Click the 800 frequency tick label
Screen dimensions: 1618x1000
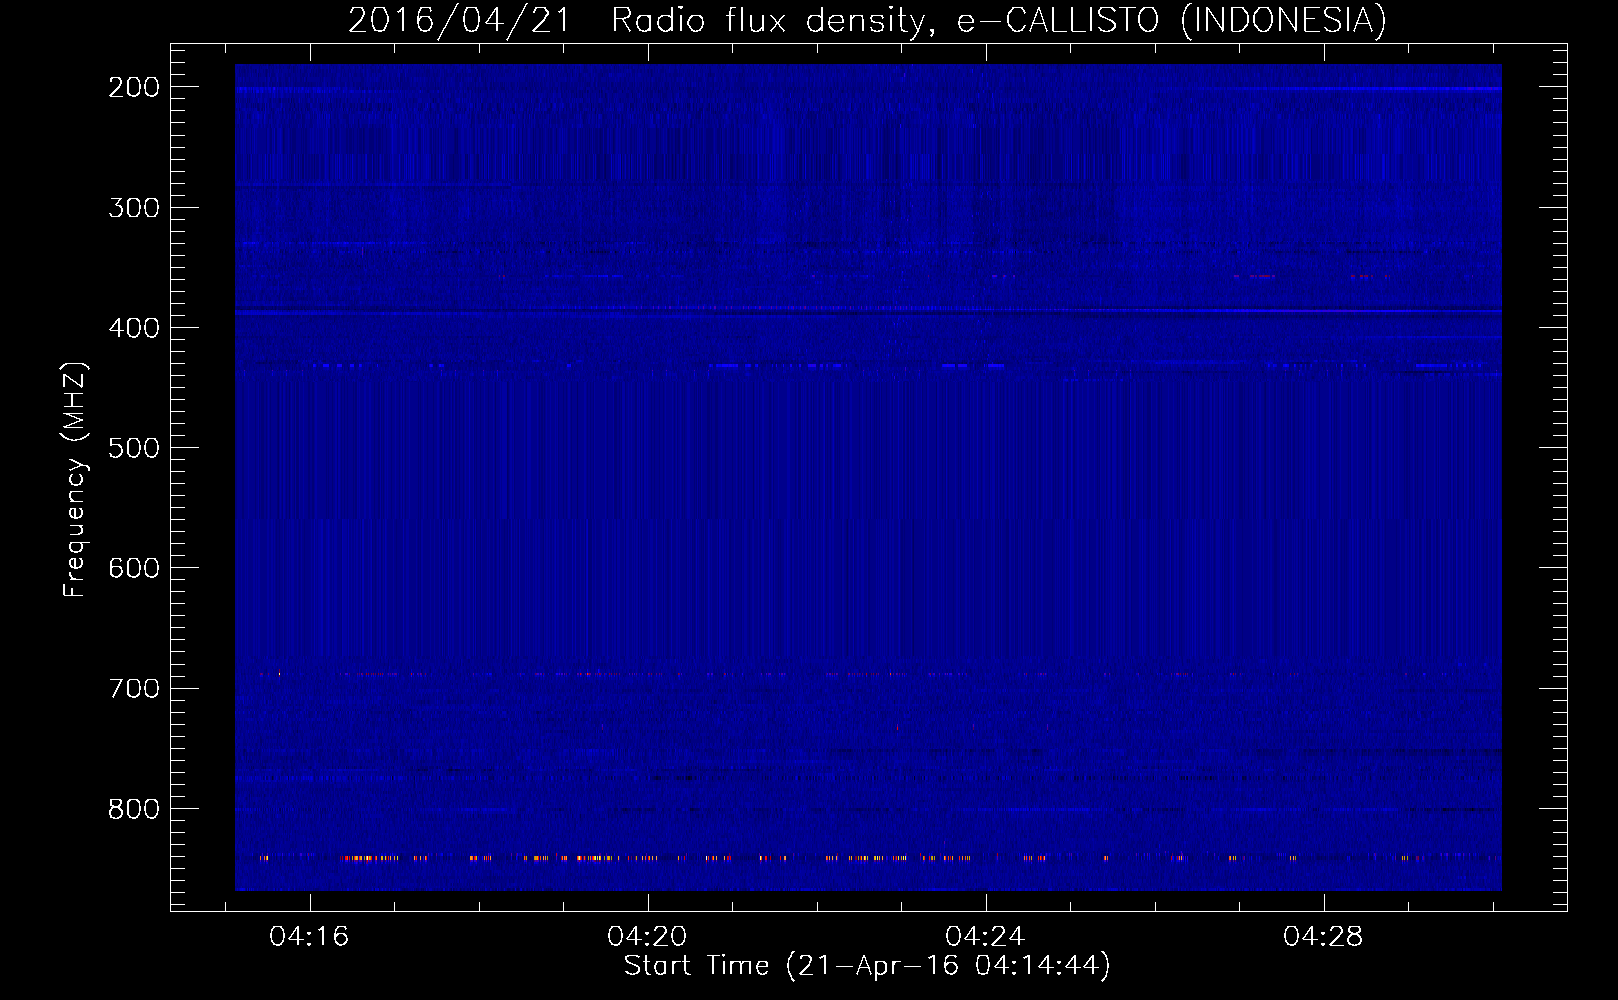134,808
